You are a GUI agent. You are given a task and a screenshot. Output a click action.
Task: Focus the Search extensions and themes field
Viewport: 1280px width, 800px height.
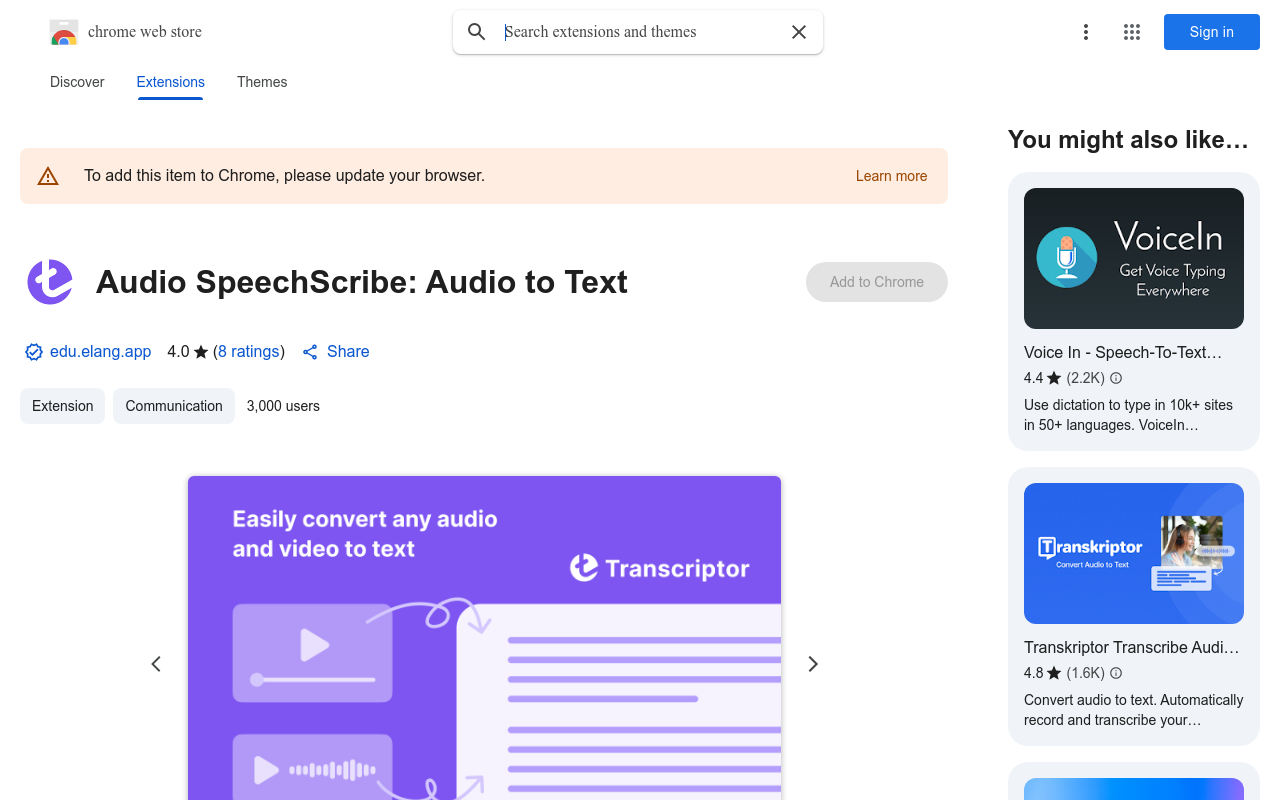(x=640, y=32)
